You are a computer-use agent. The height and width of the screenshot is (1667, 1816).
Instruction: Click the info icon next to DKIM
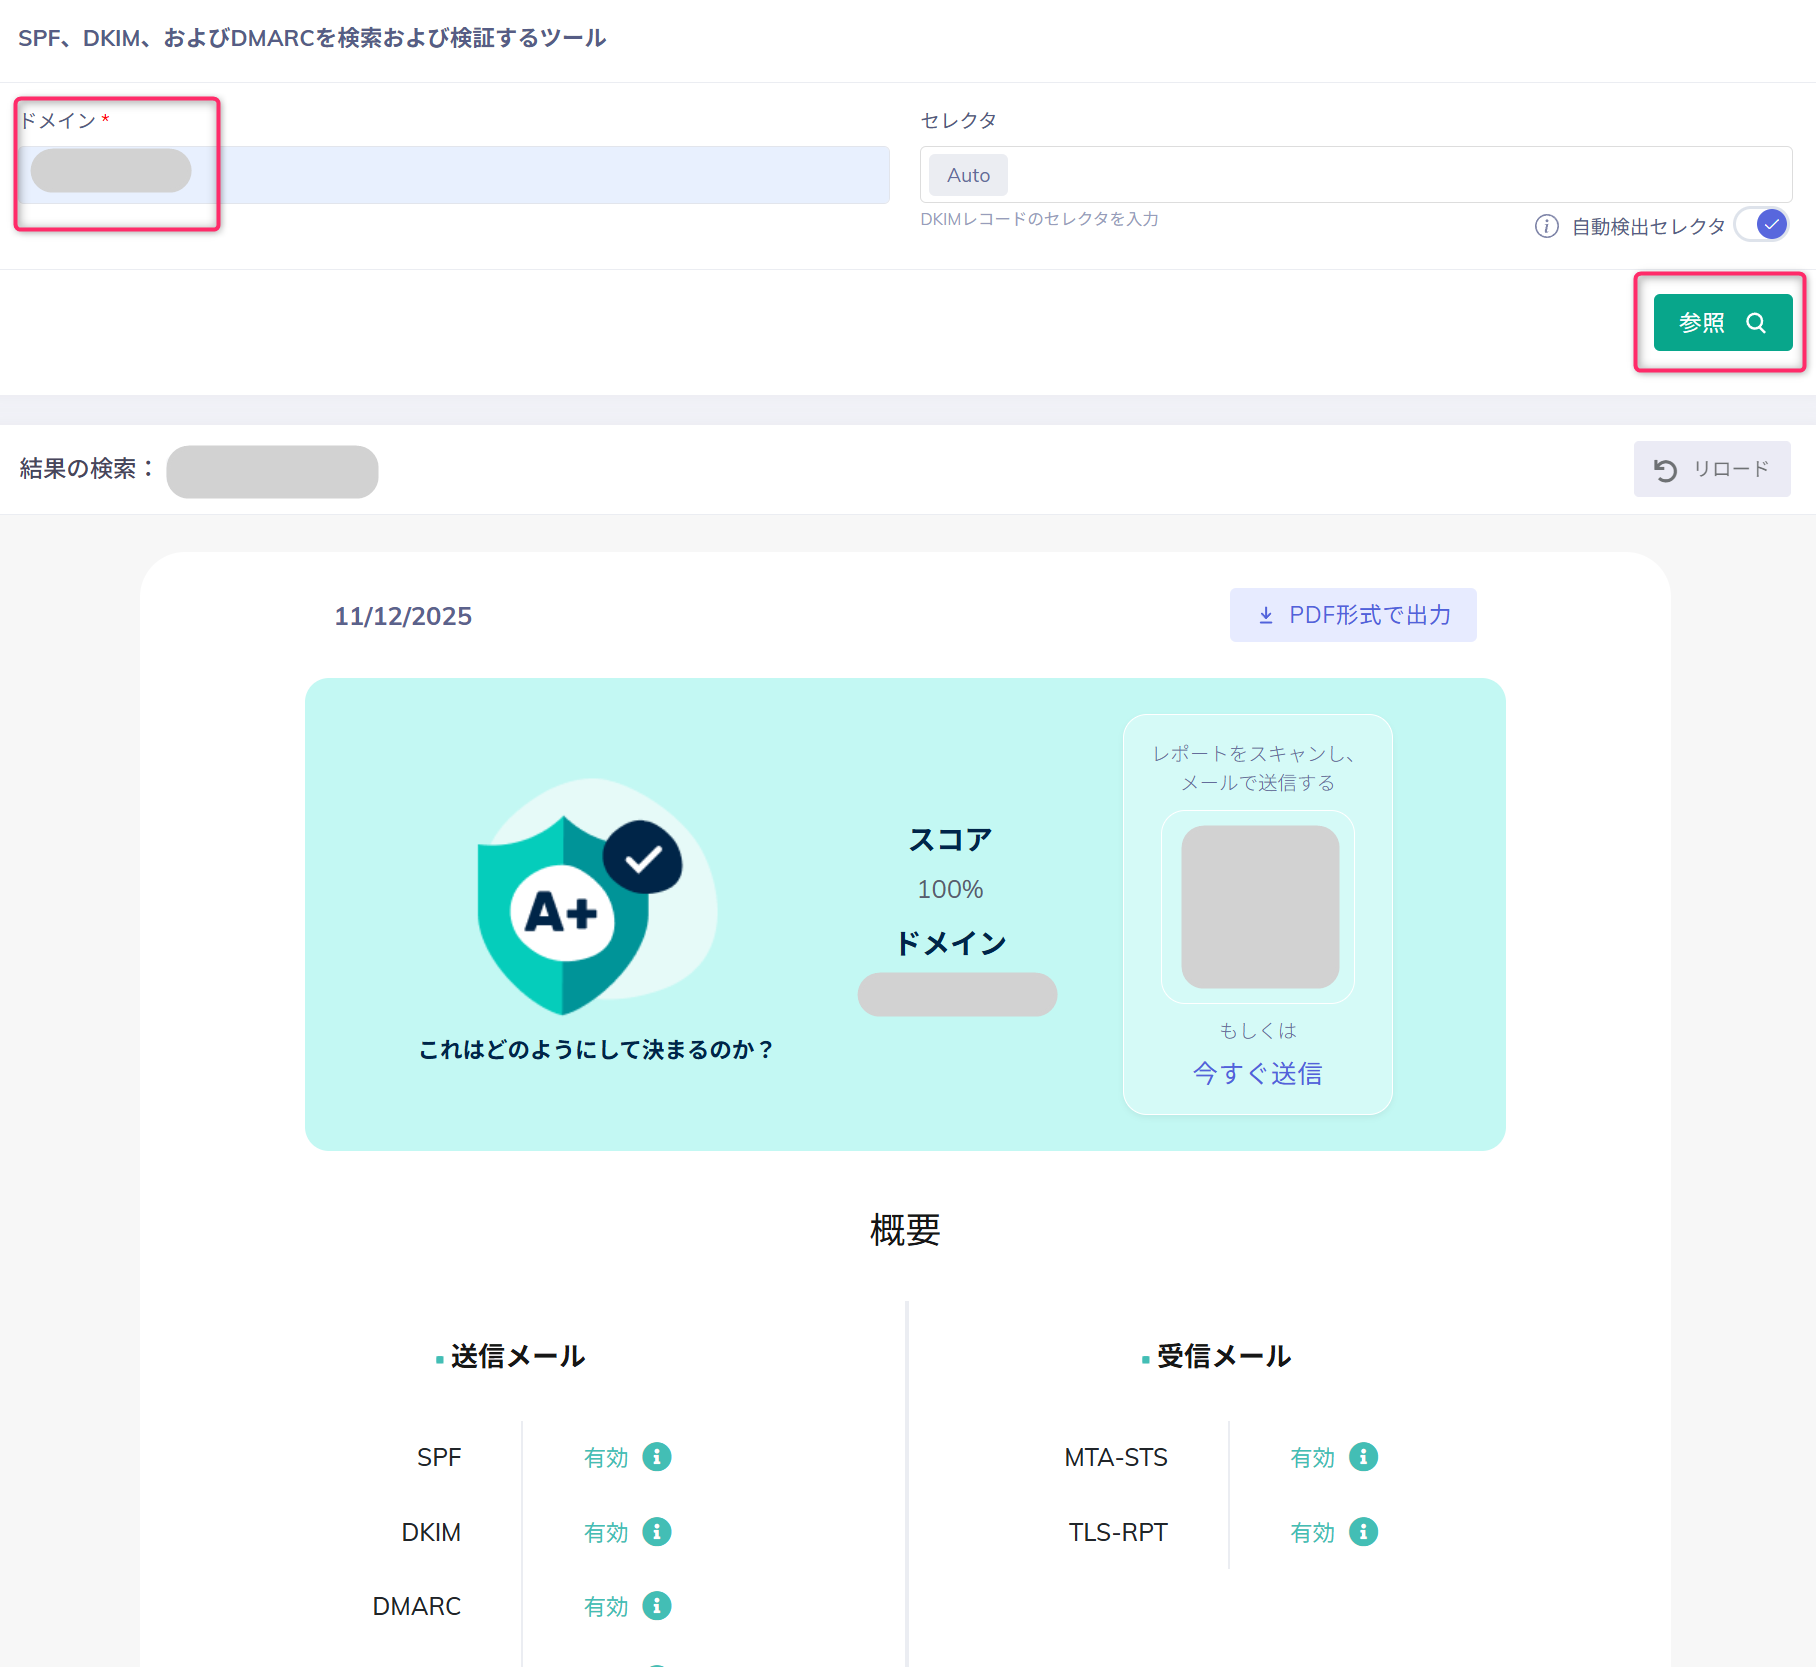(656, 1532)
